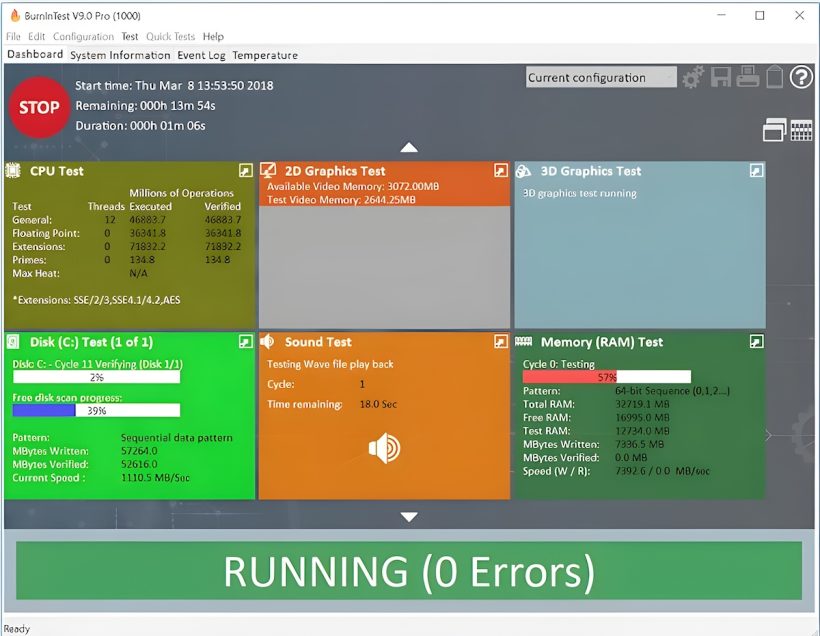Switch to the Temperature tab
The width and height of the screenshot is (820, 636).
coord(265,55)
